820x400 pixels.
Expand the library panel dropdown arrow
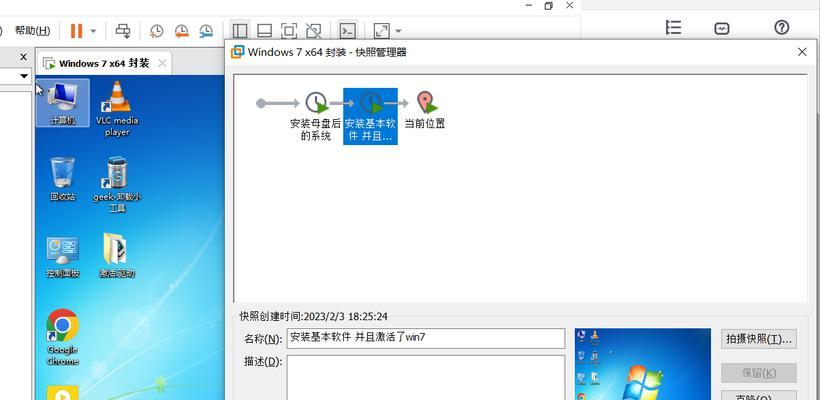24,76
